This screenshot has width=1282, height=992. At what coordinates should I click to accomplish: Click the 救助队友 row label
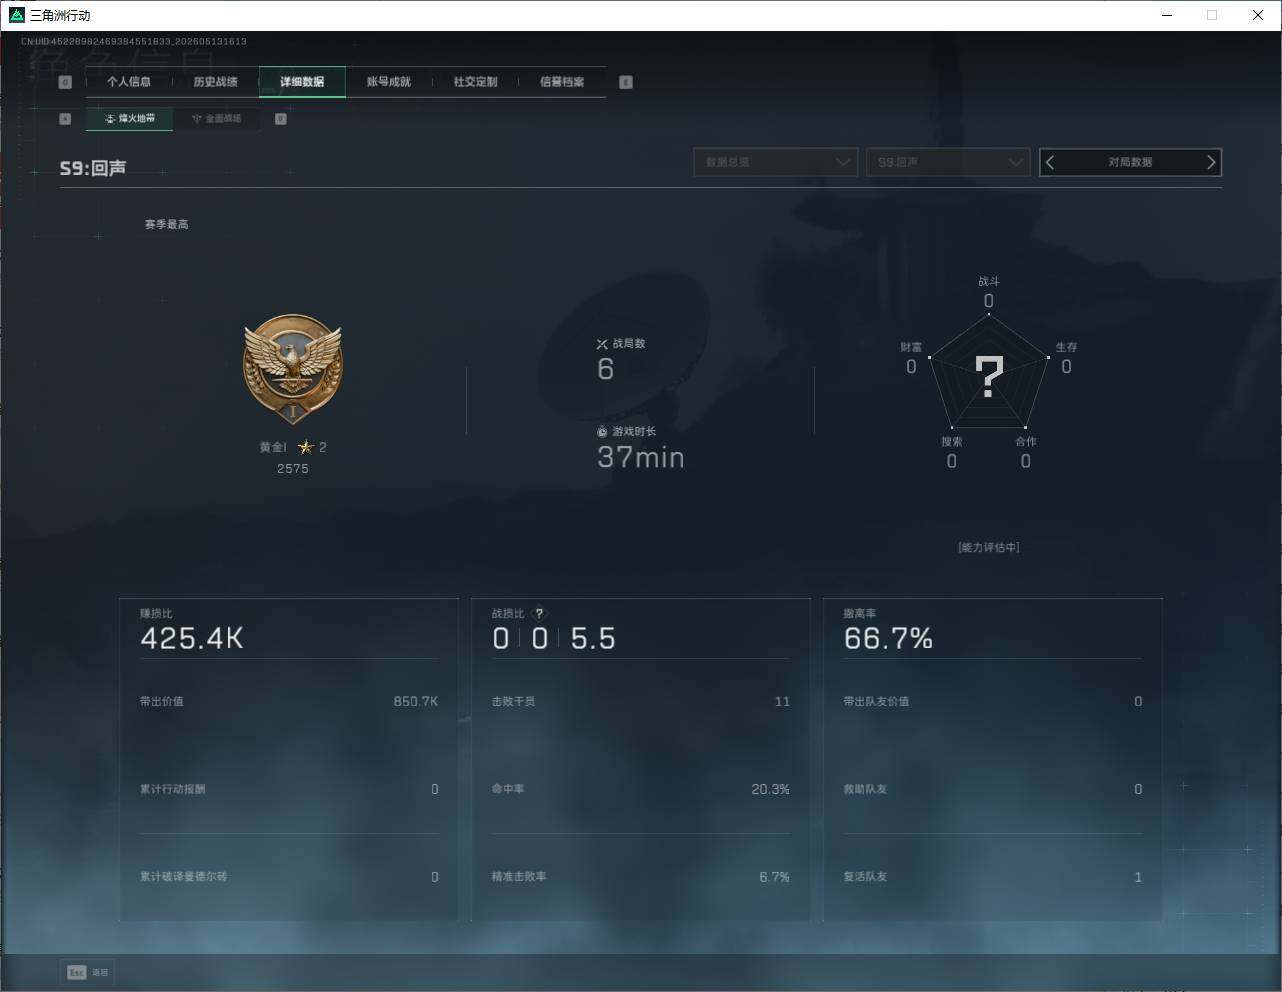pyautogui.click(x=865, y=790)
